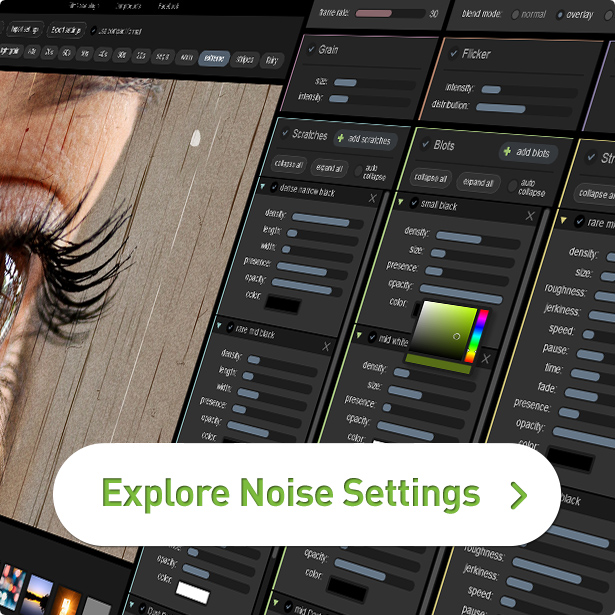
Task: Choose the 'warm' preset
Action: coord(186,57)
